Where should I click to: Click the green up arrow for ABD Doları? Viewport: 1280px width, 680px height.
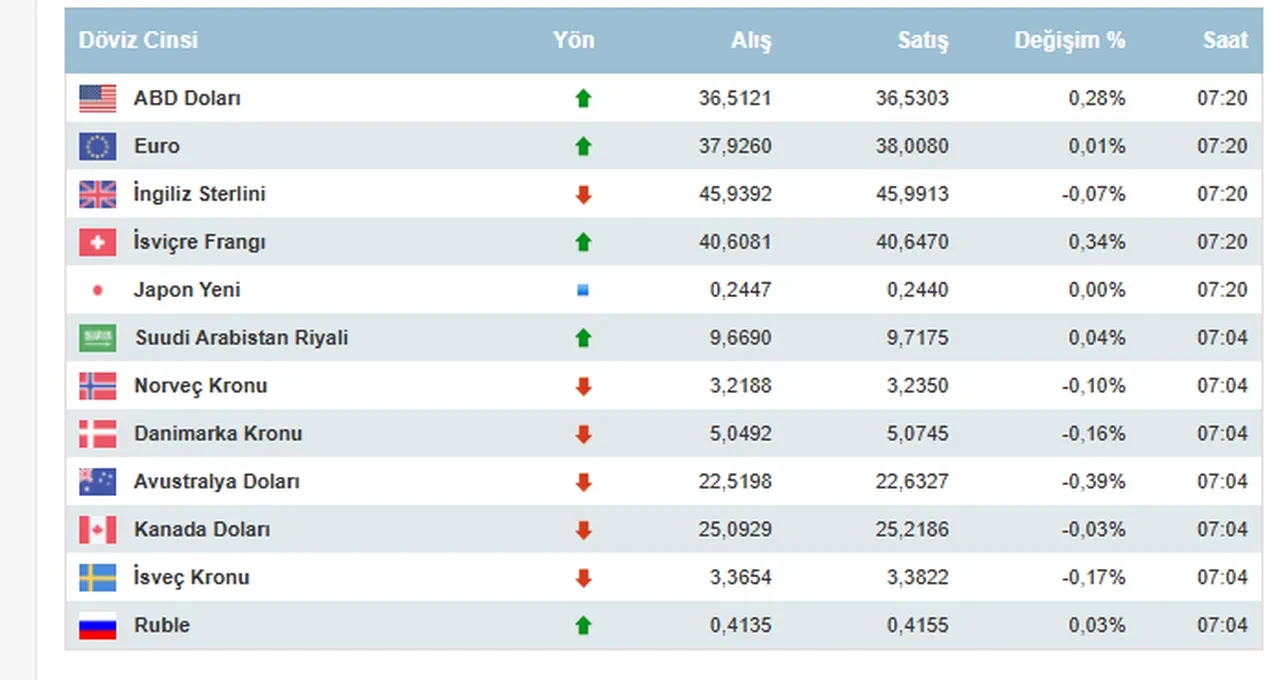pos(583,98)
